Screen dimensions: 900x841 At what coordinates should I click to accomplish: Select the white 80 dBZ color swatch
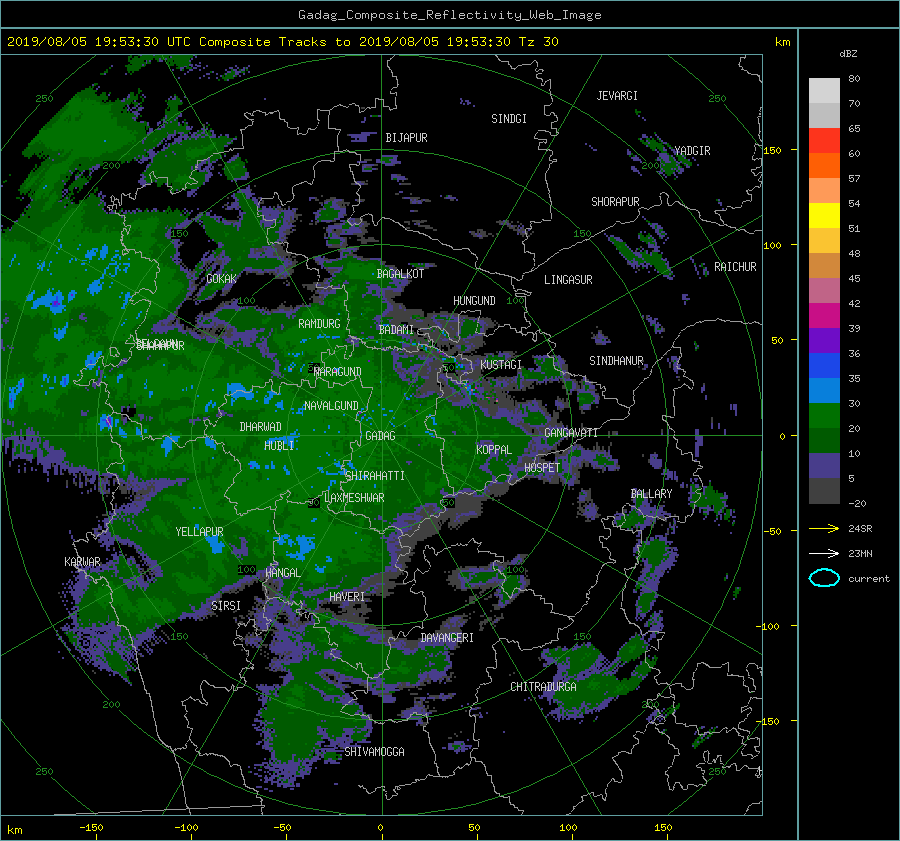[x=824, y=90]
